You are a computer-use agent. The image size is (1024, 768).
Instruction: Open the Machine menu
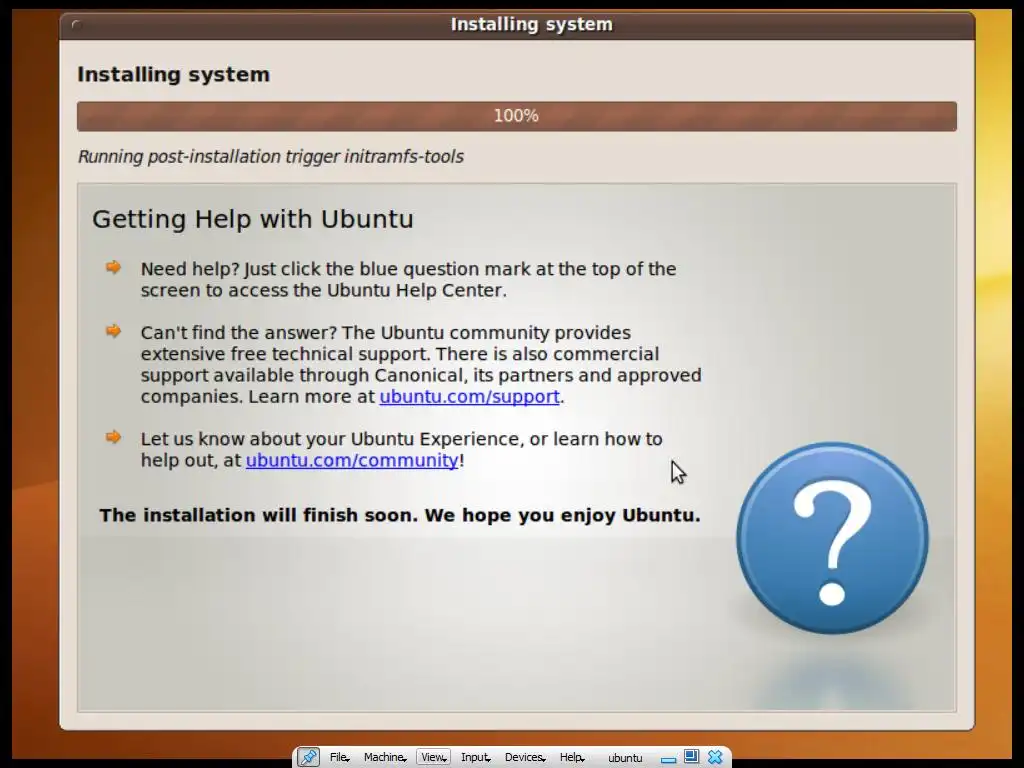click(385, 757)
